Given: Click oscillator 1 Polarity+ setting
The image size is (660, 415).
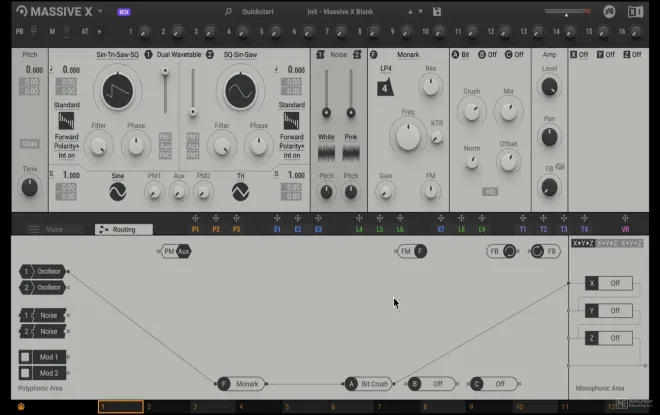Looking at the screenshot, I should 67,146.
